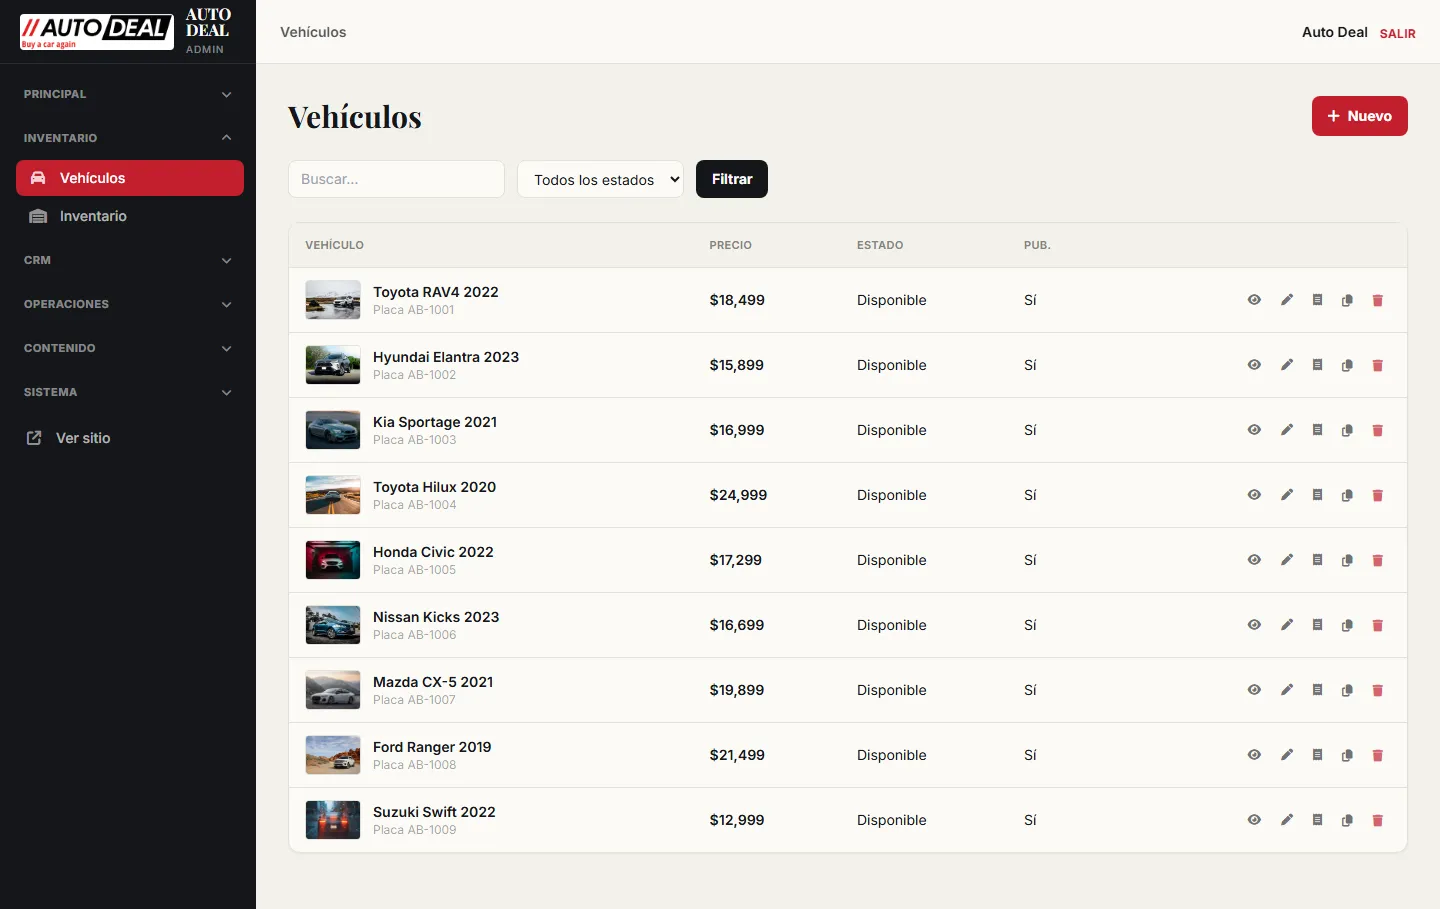Edit the Toyota Hilux 2020 with pencil icon
Screen dimensions: 1440x909
click(x=1287, y=495)
